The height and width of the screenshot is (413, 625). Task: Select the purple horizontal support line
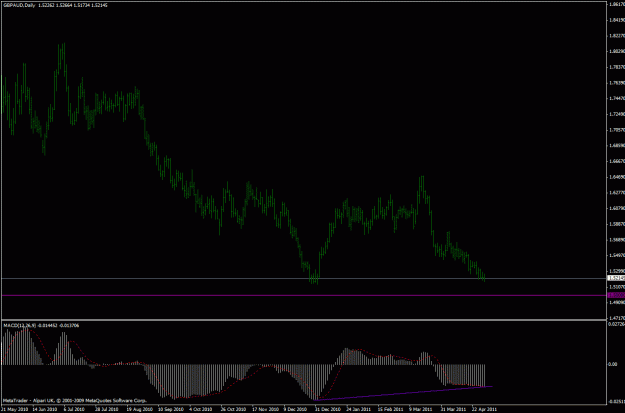click(304, 295)
